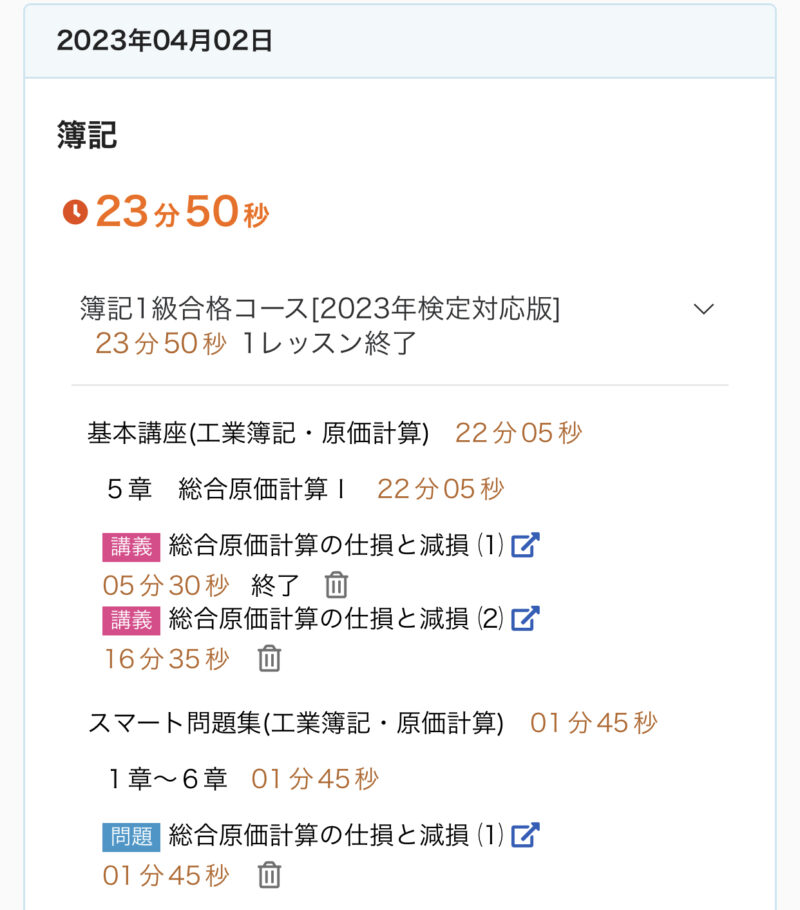
Task: Open the 講義 lesson title 総合原価計算の仕損と減損 (1)
Action: pyautogui.click(x=335, y=546)
